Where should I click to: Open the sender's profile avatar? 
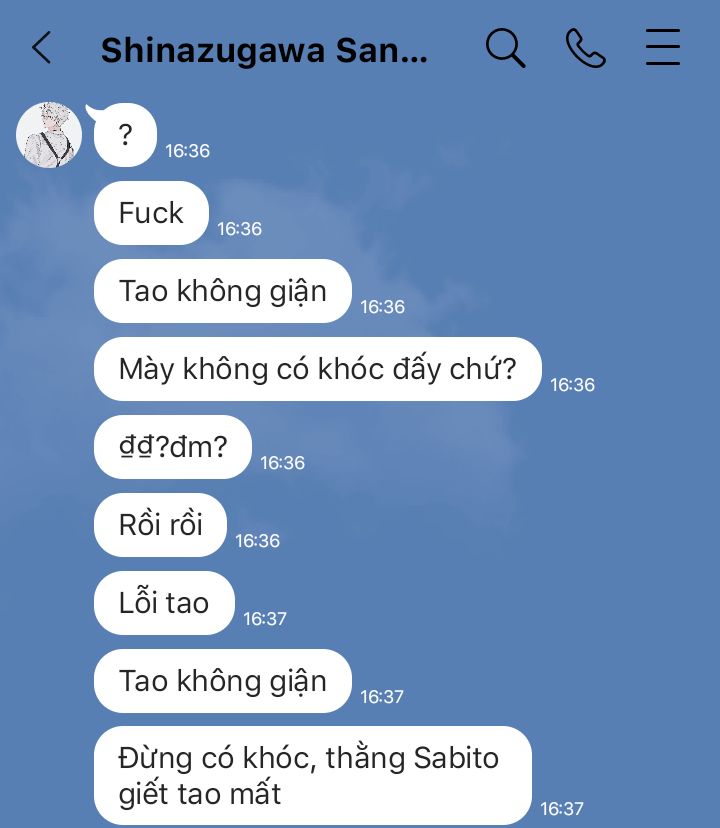pos(49,135)
